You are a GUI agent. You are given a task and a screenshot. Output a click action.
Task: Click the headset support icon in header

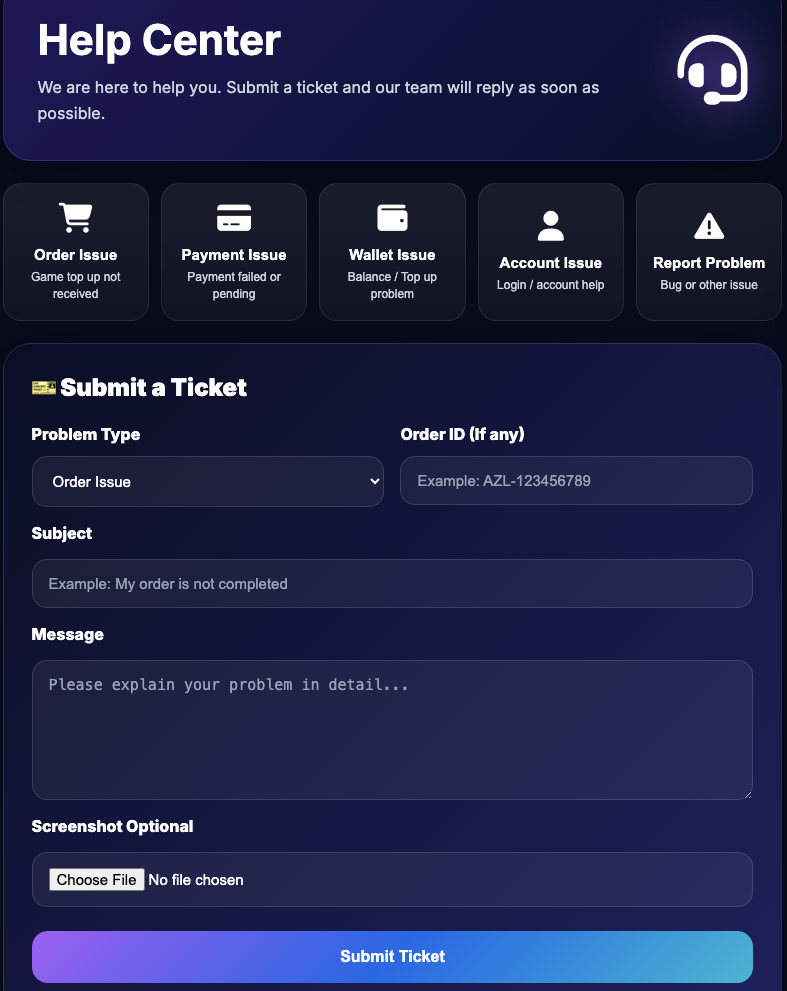pos(712,70)
